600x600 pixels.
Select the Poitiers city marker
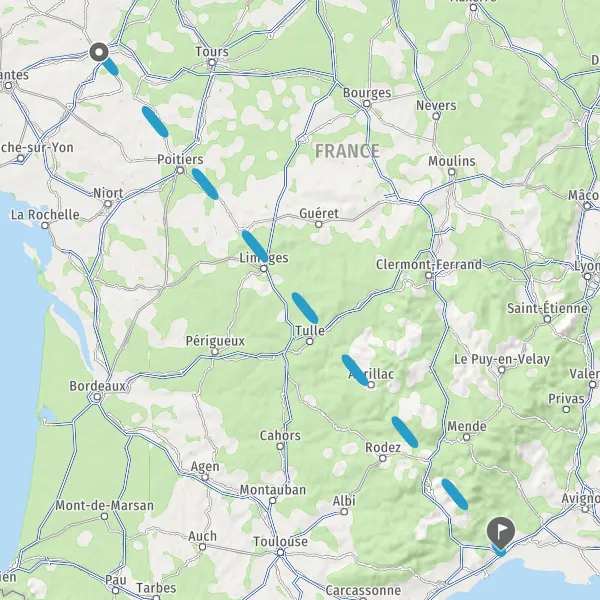(x=181, y=170)
